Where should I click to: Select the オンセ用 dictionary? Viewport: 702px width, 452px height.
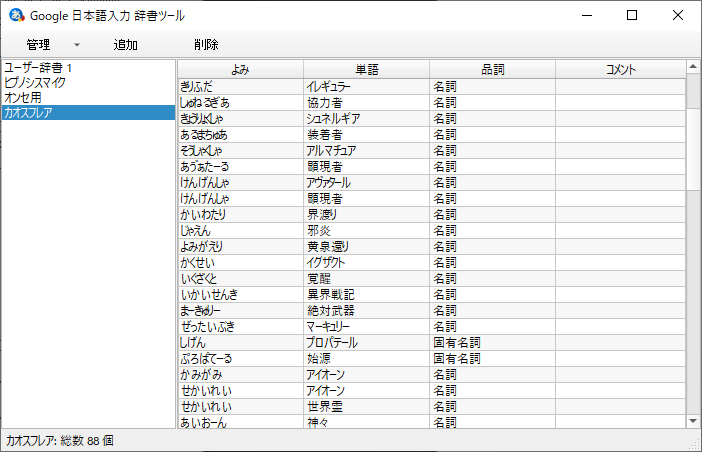click(x=88, y=98)
